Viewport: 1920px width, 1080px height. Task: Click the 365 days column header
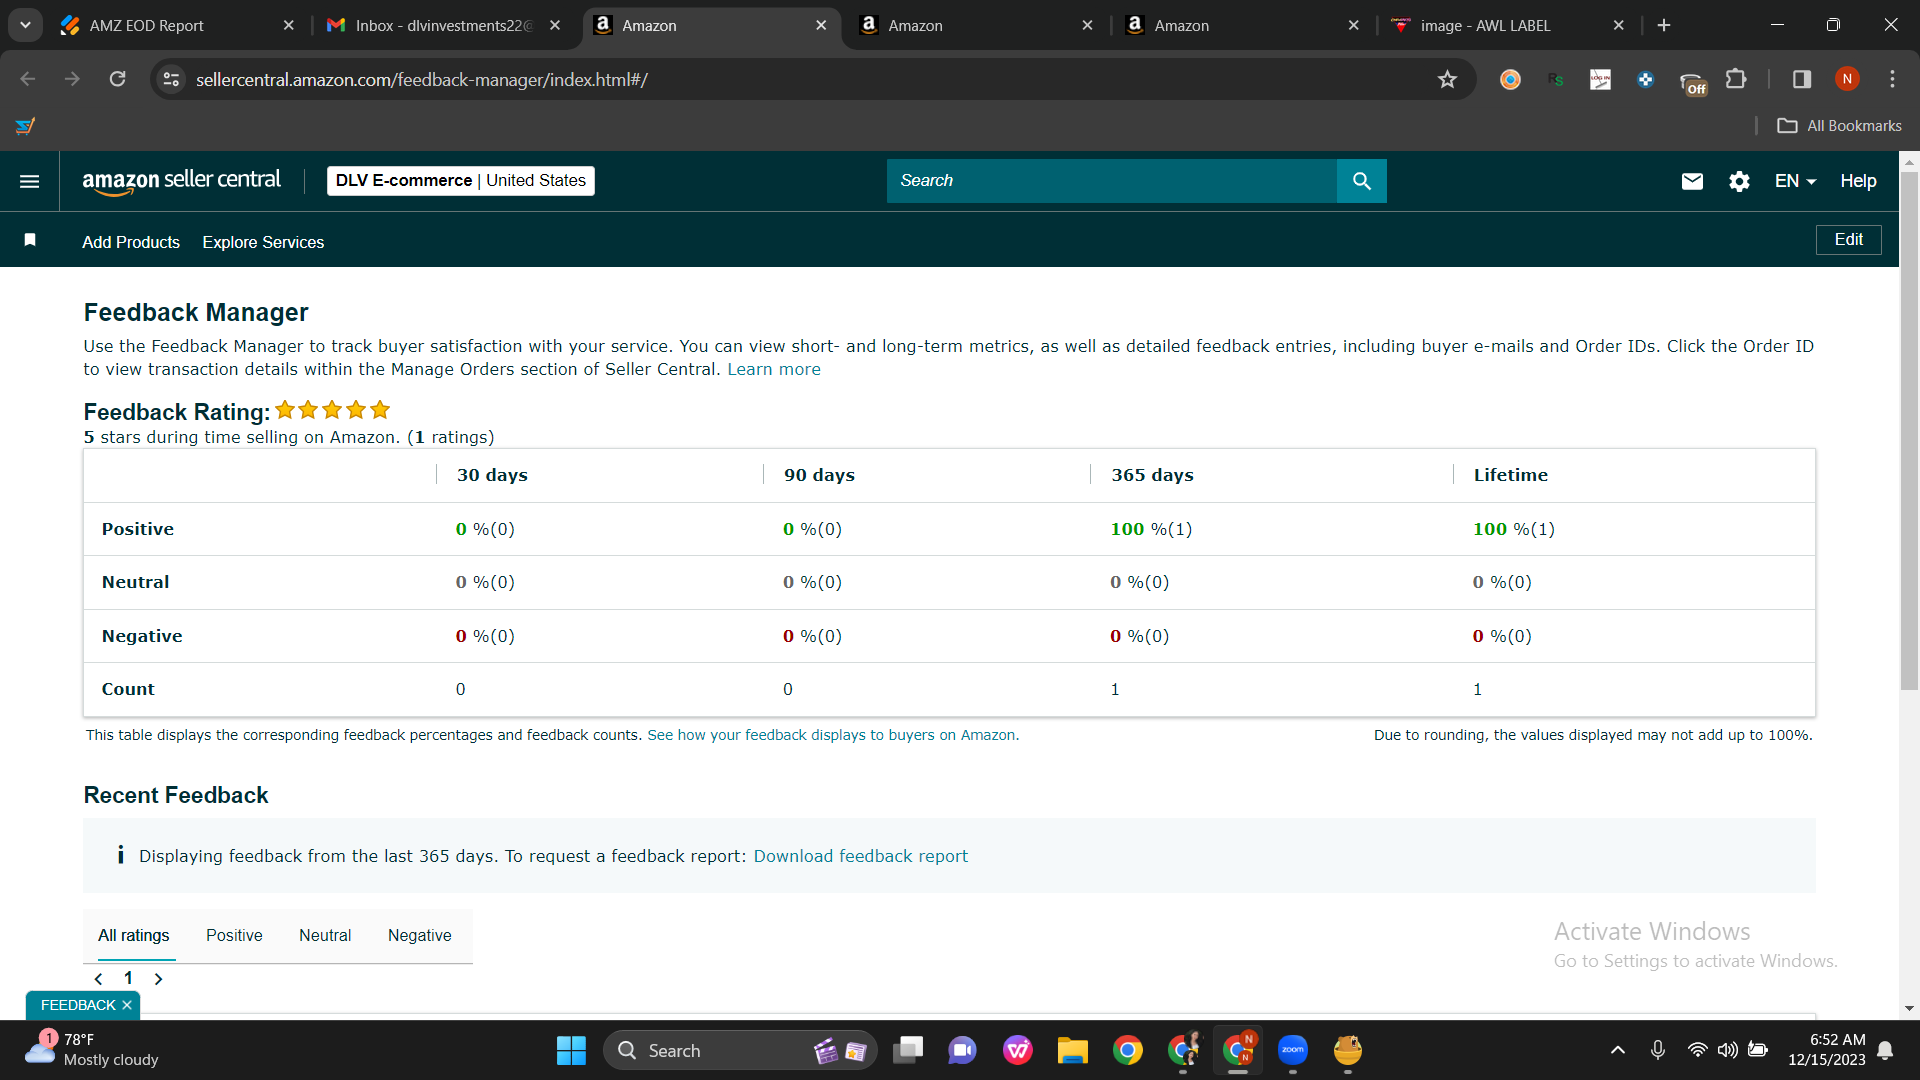pos(1152,475)
